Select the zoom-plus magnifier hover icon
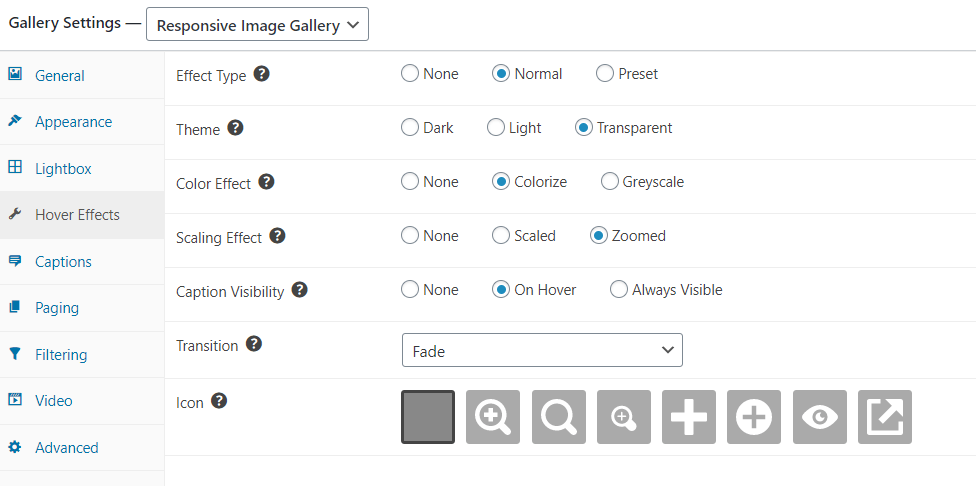Image resolution: width=976 pixels, height=486 pixels. [x=493, y=417]
